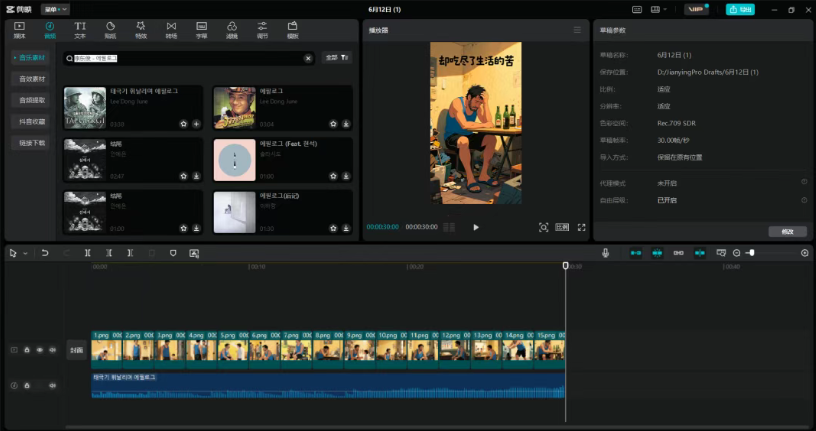The width and height of the screenshot is (816, 431).
Task: Add the Taegukgi track to the timeline
Action: coord(196,124)
